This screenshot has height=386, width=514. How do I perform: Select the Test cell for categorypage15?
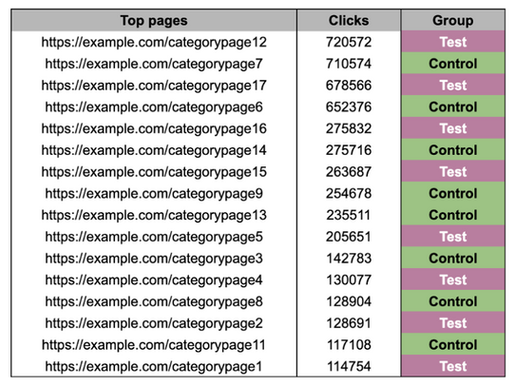point(453,172)
